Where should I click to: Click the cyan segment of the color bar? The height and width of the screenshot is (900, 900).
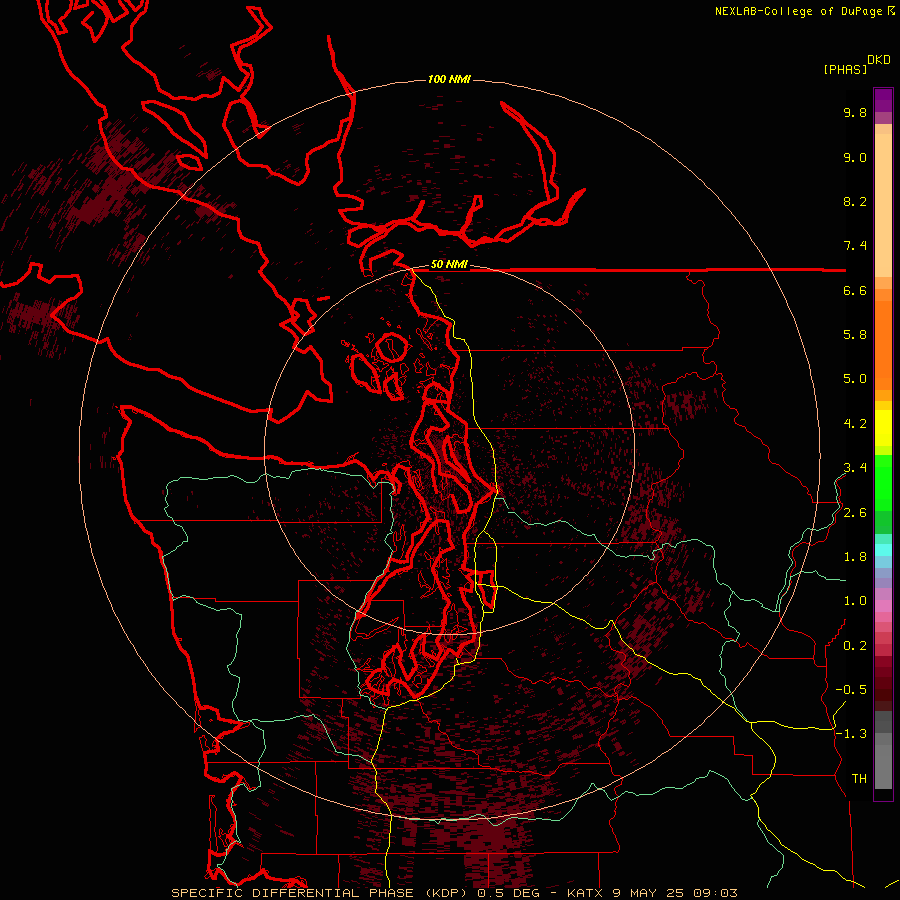pyautogui.click(x=883, y=550)
